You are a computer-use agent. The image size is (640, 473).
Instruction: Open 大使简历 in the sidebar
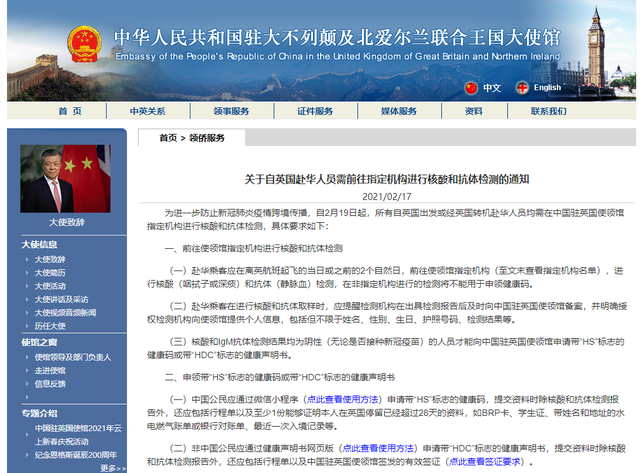[x=50, y=273]
